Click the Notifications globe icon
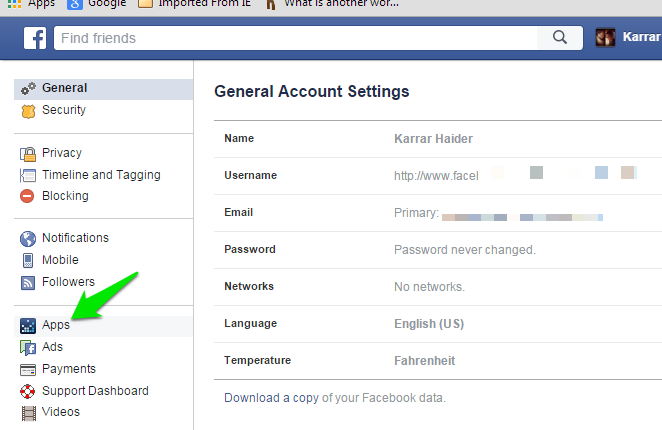The width and height of the screenshot is (662, 430). pyautogui.click(x=28, y=239)
